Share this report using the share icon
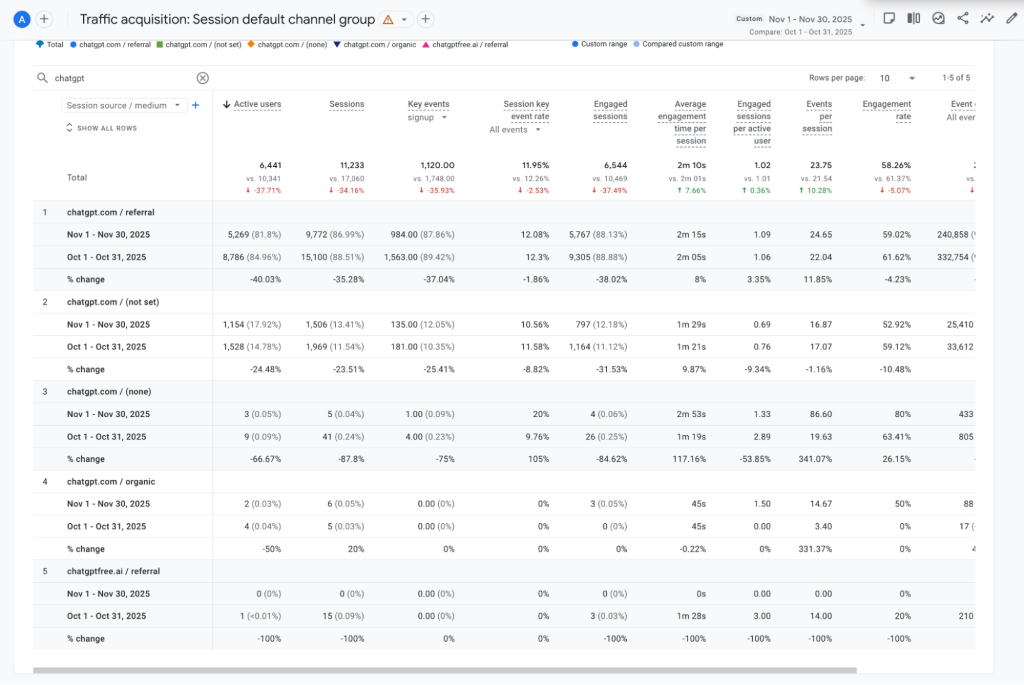Viewport: 1024px width, 685px height. point(963,18)
